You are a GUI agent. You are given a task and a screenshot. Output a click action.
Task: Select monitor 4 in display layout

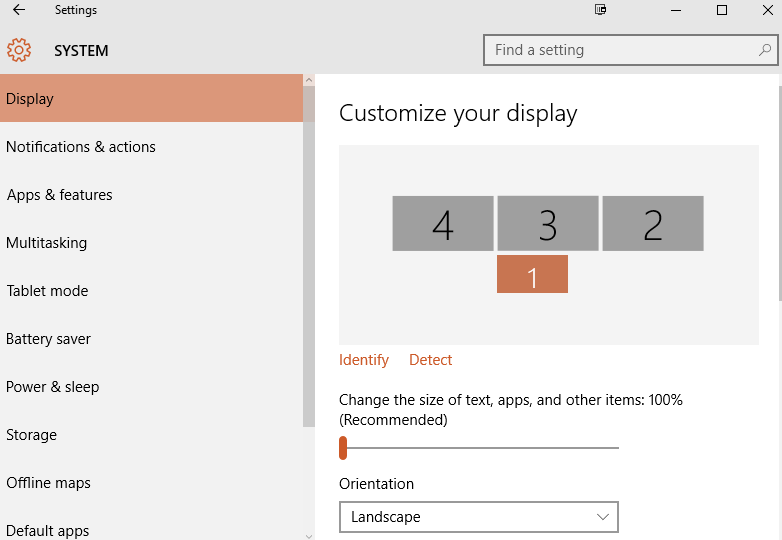click(x=443, y=223)
